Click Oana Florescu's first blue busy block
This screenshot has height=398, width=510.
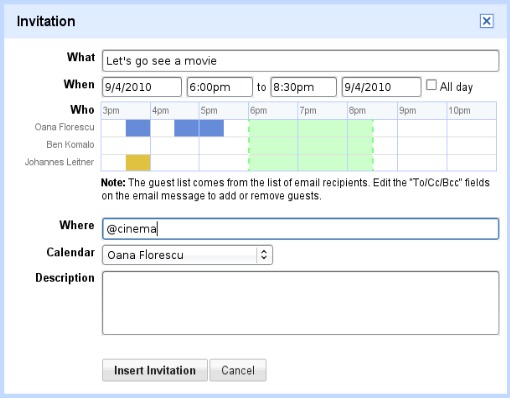(138, 128)
